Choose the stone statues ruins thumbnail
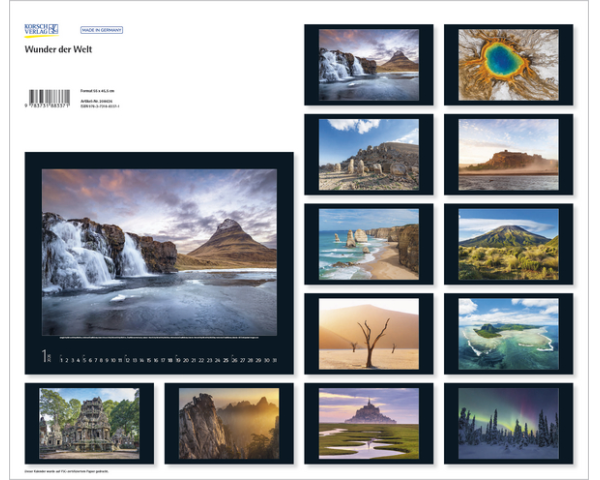 (x=368, y=154)
